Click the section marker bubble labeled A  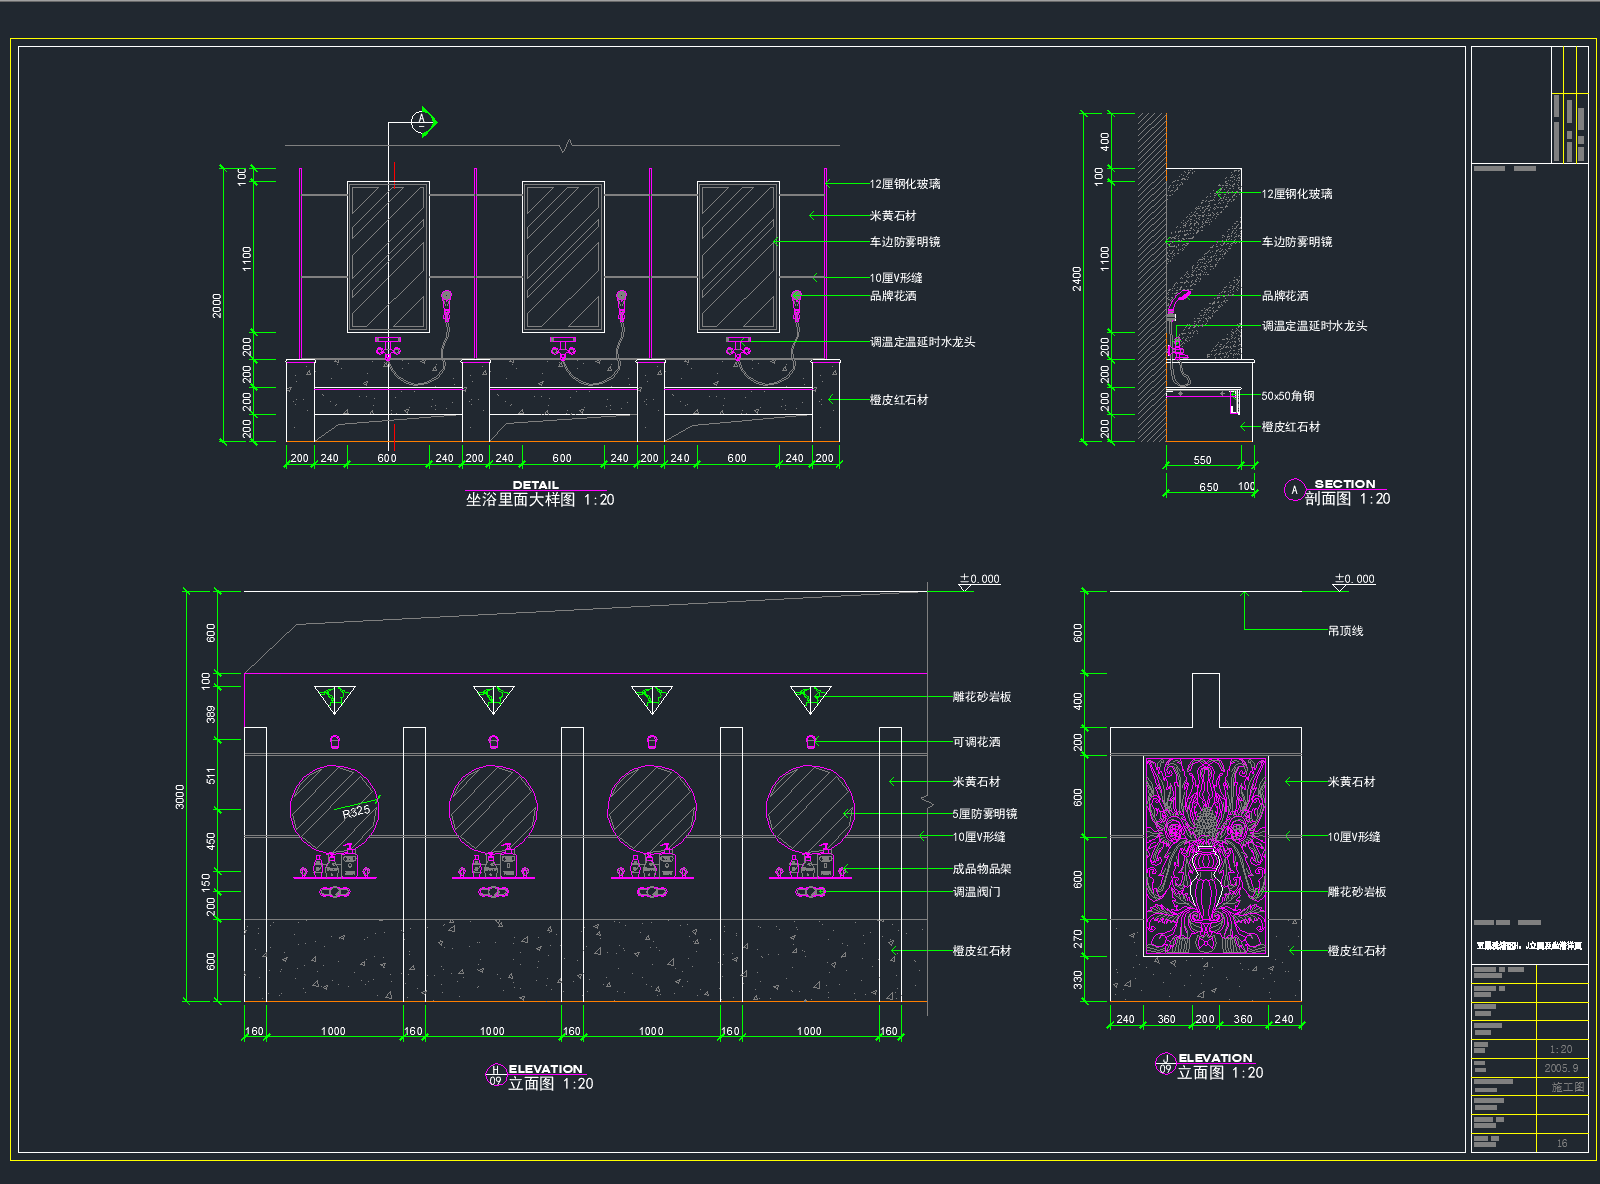tap(421, 122)
